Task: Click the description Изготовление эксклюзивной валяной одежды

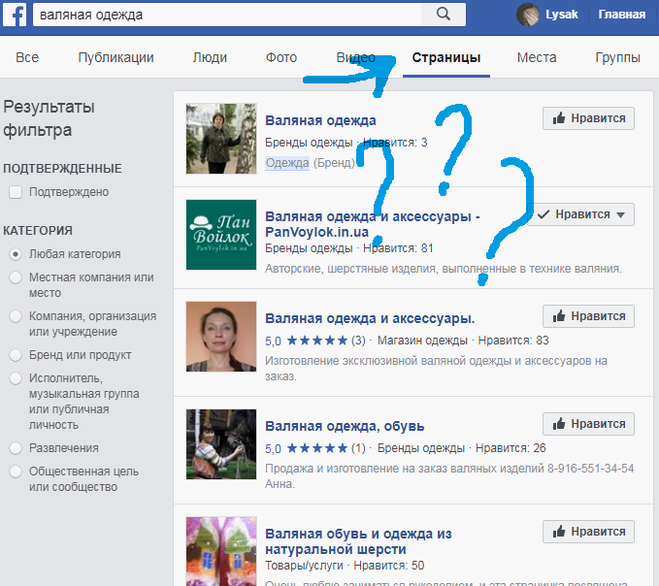Action: [x=436, y=368]
